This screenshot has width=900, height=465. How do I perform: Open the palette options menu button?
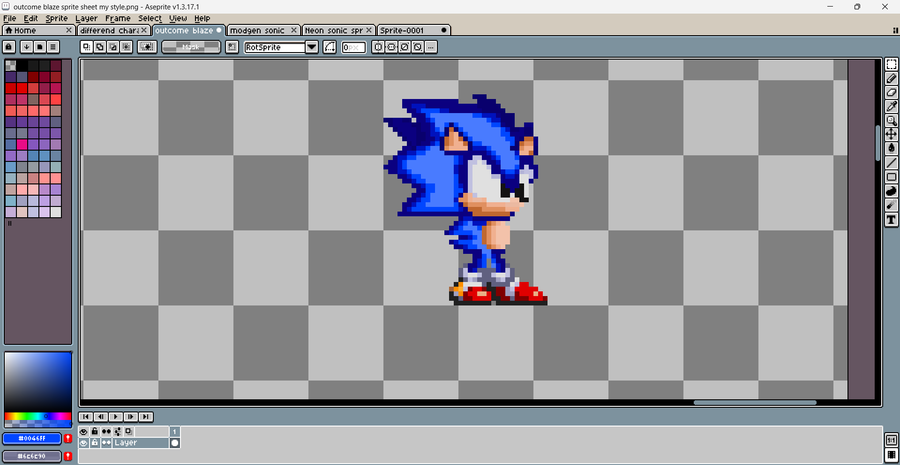[x=53, y=47]
